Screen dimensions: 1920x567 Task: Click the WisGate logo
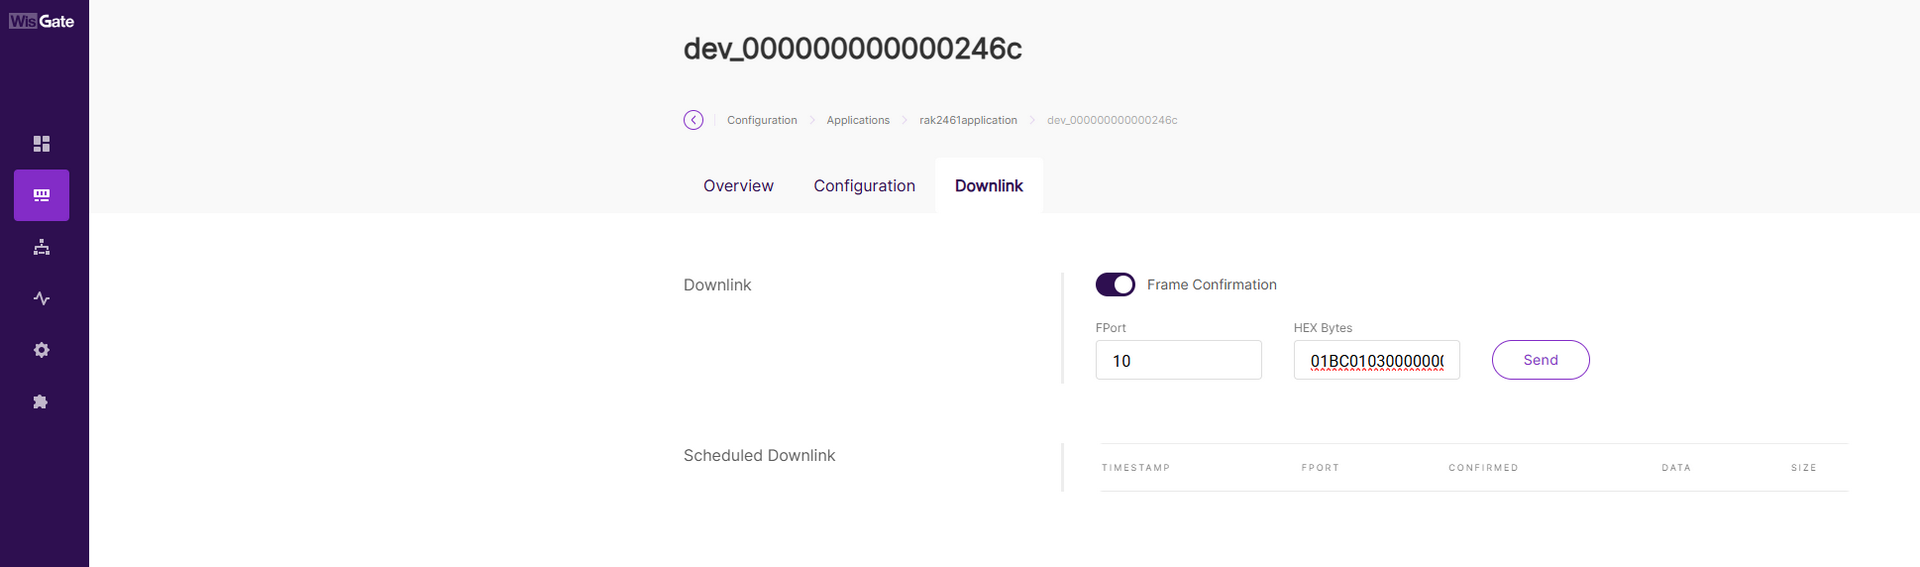click(42, 21)
